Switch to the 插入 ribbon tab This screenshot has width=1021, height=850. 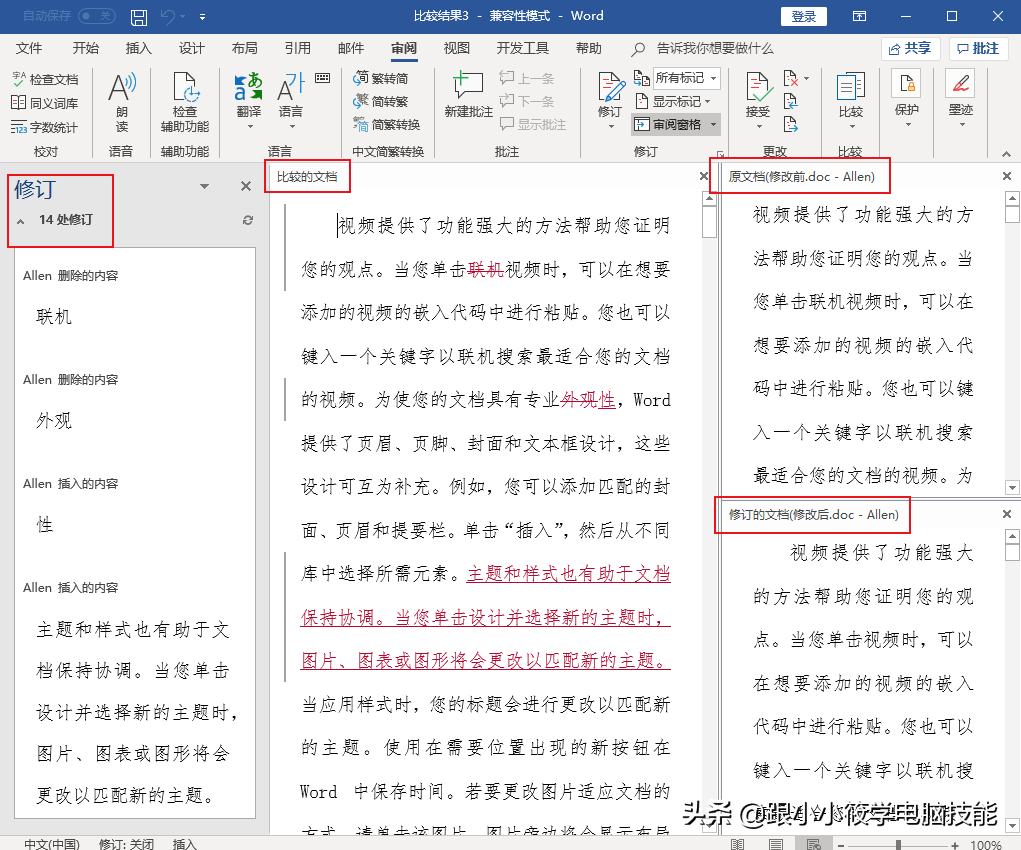point(138,48)
